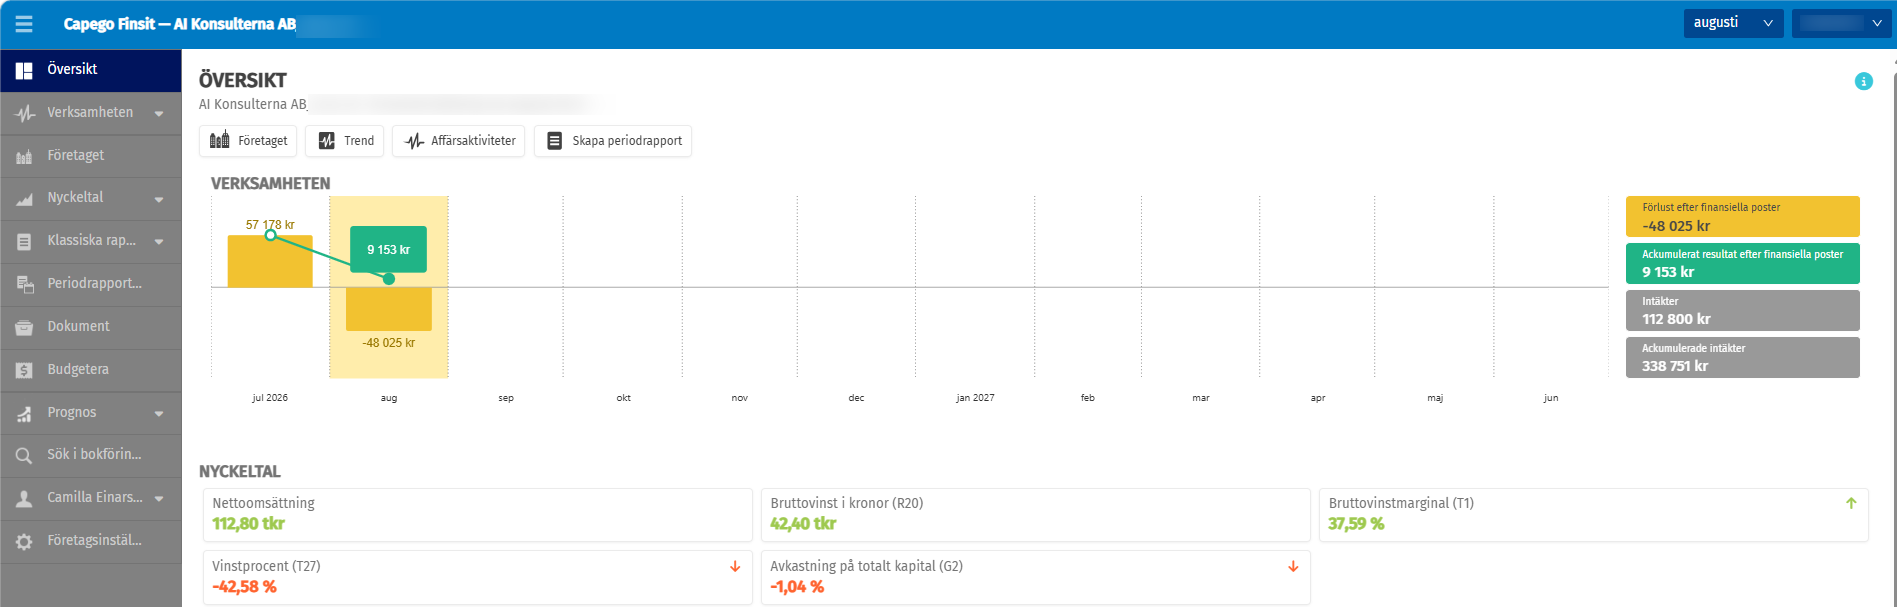Click the yellow Förlust efter finansiella poster tile

(x=1743, y=217)
